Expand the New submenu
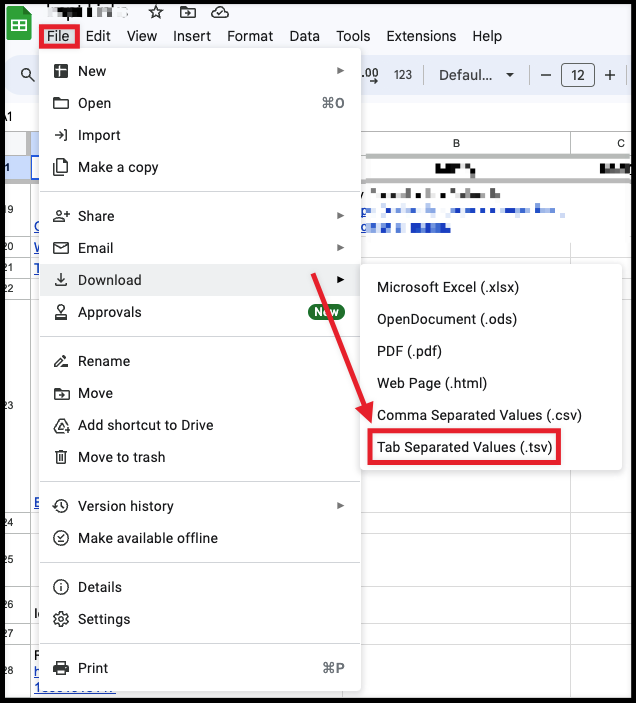This screenshot has height=703, width=636. (x=200, y=71)
